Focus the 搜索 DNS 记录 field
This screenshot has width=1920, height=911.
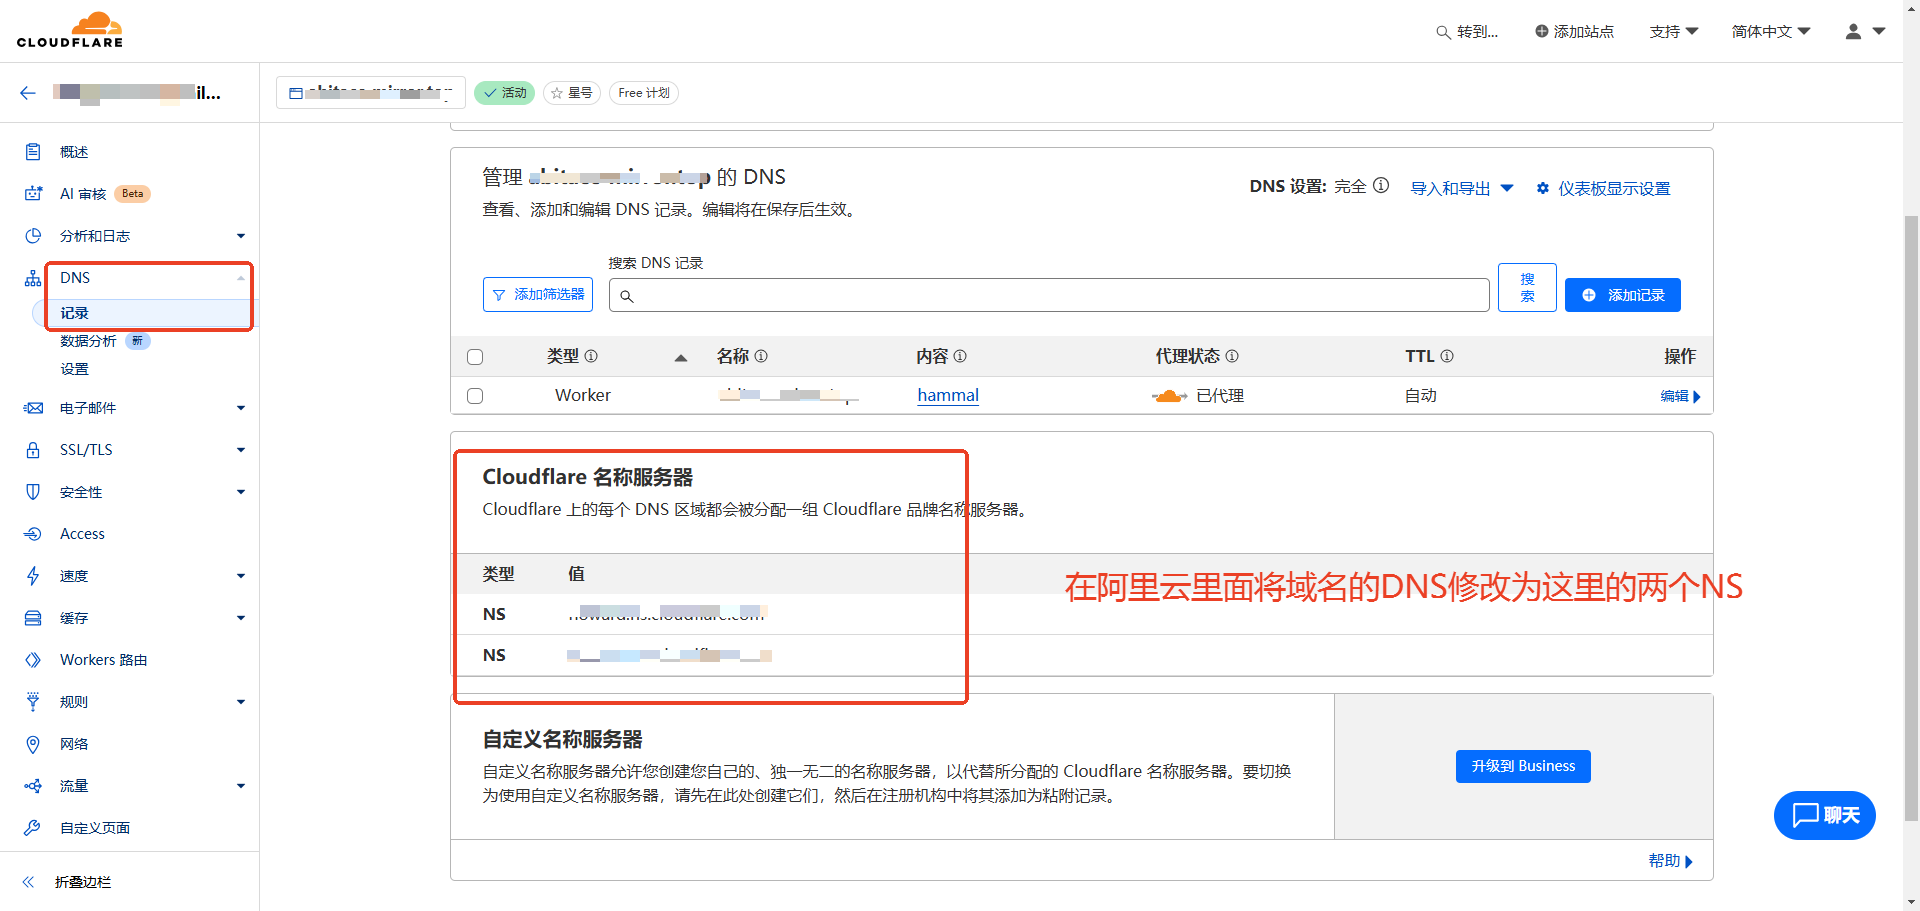[x=1049, y=295]
